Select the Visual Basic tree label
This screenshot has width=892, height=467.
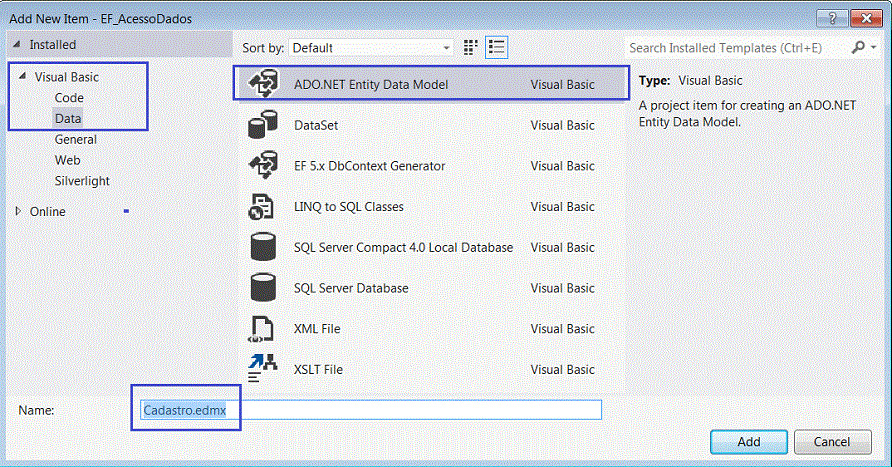click(67, 77)
